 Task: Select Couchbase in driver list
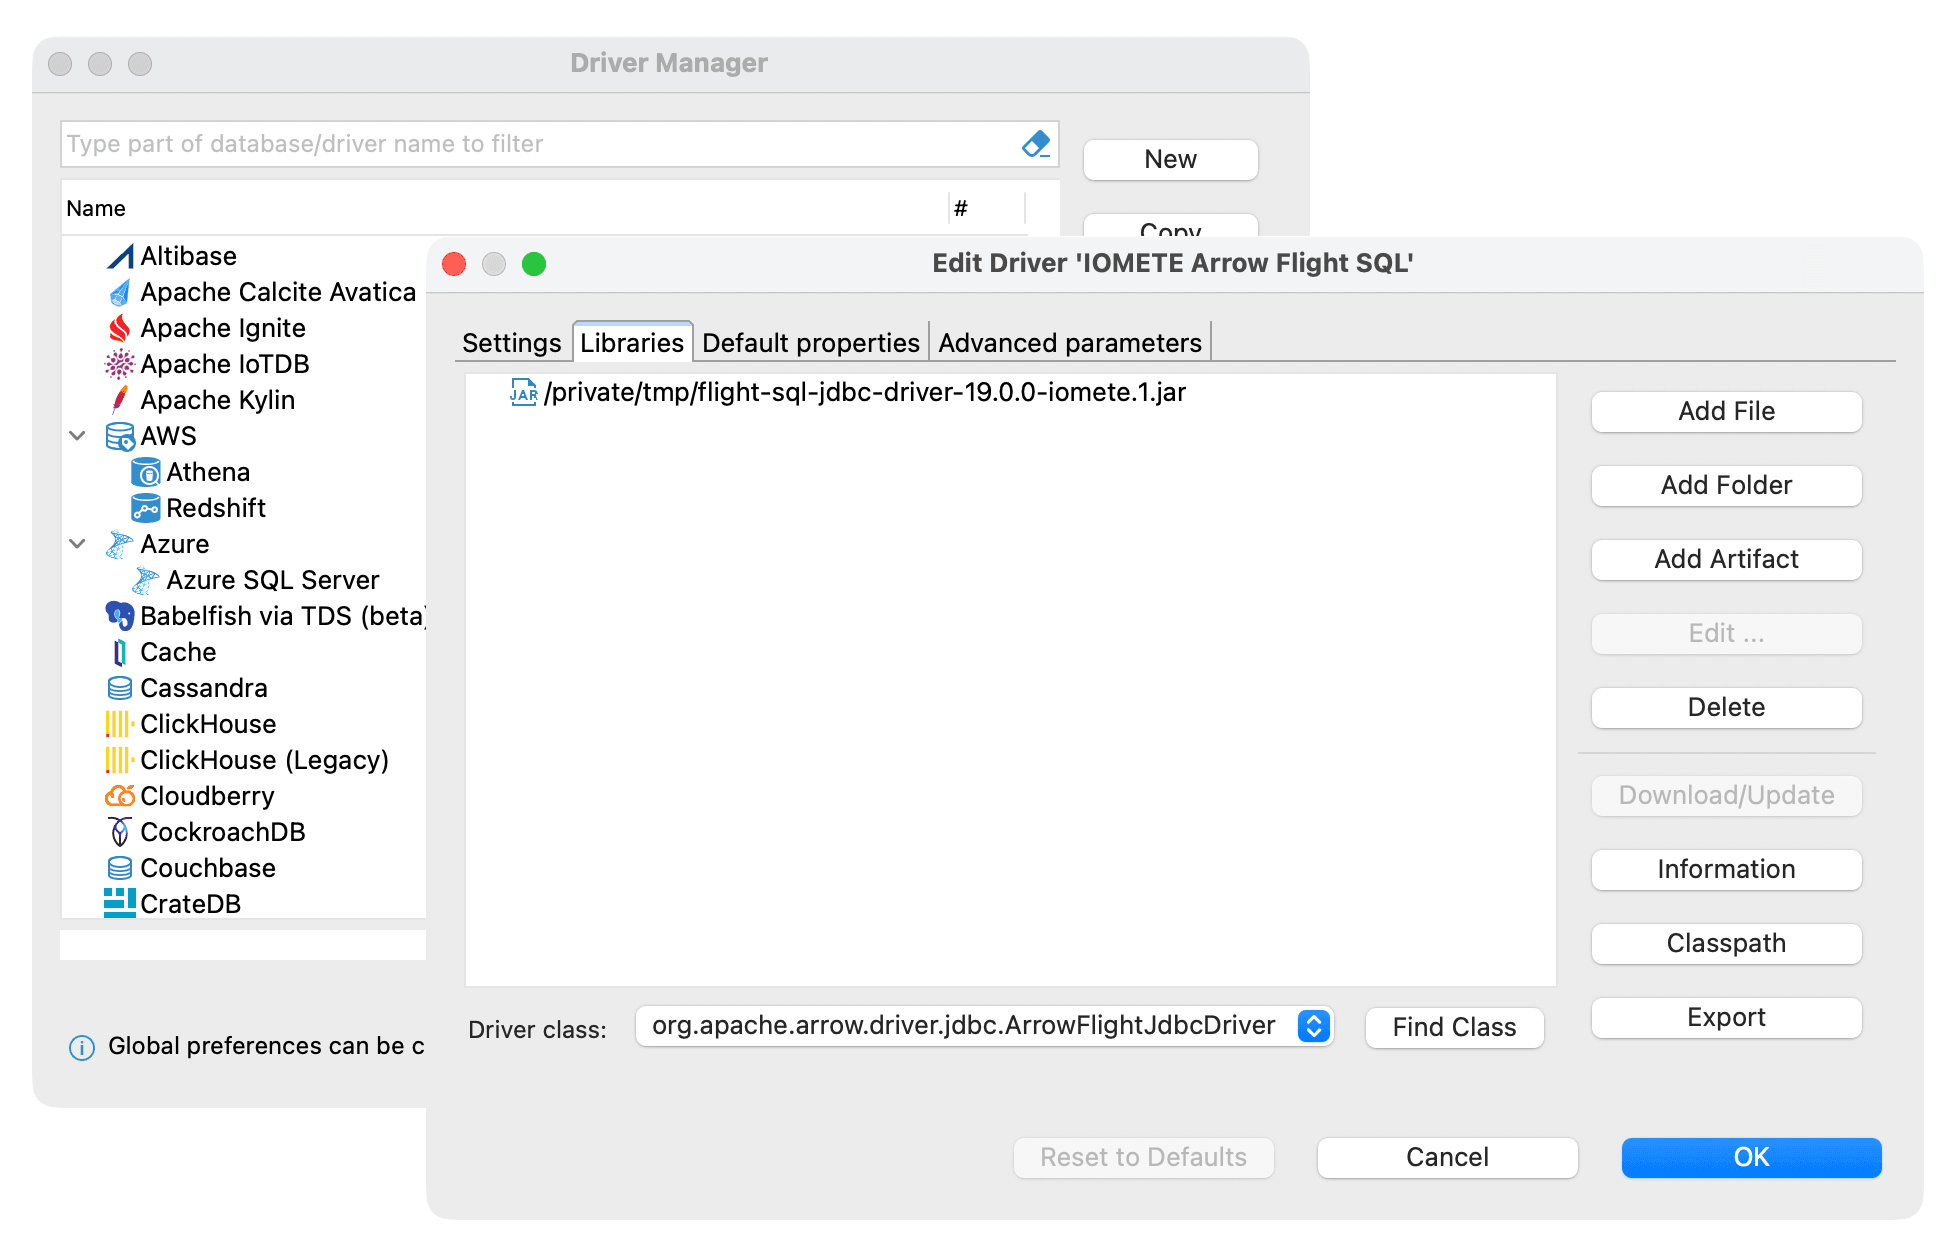208,869
